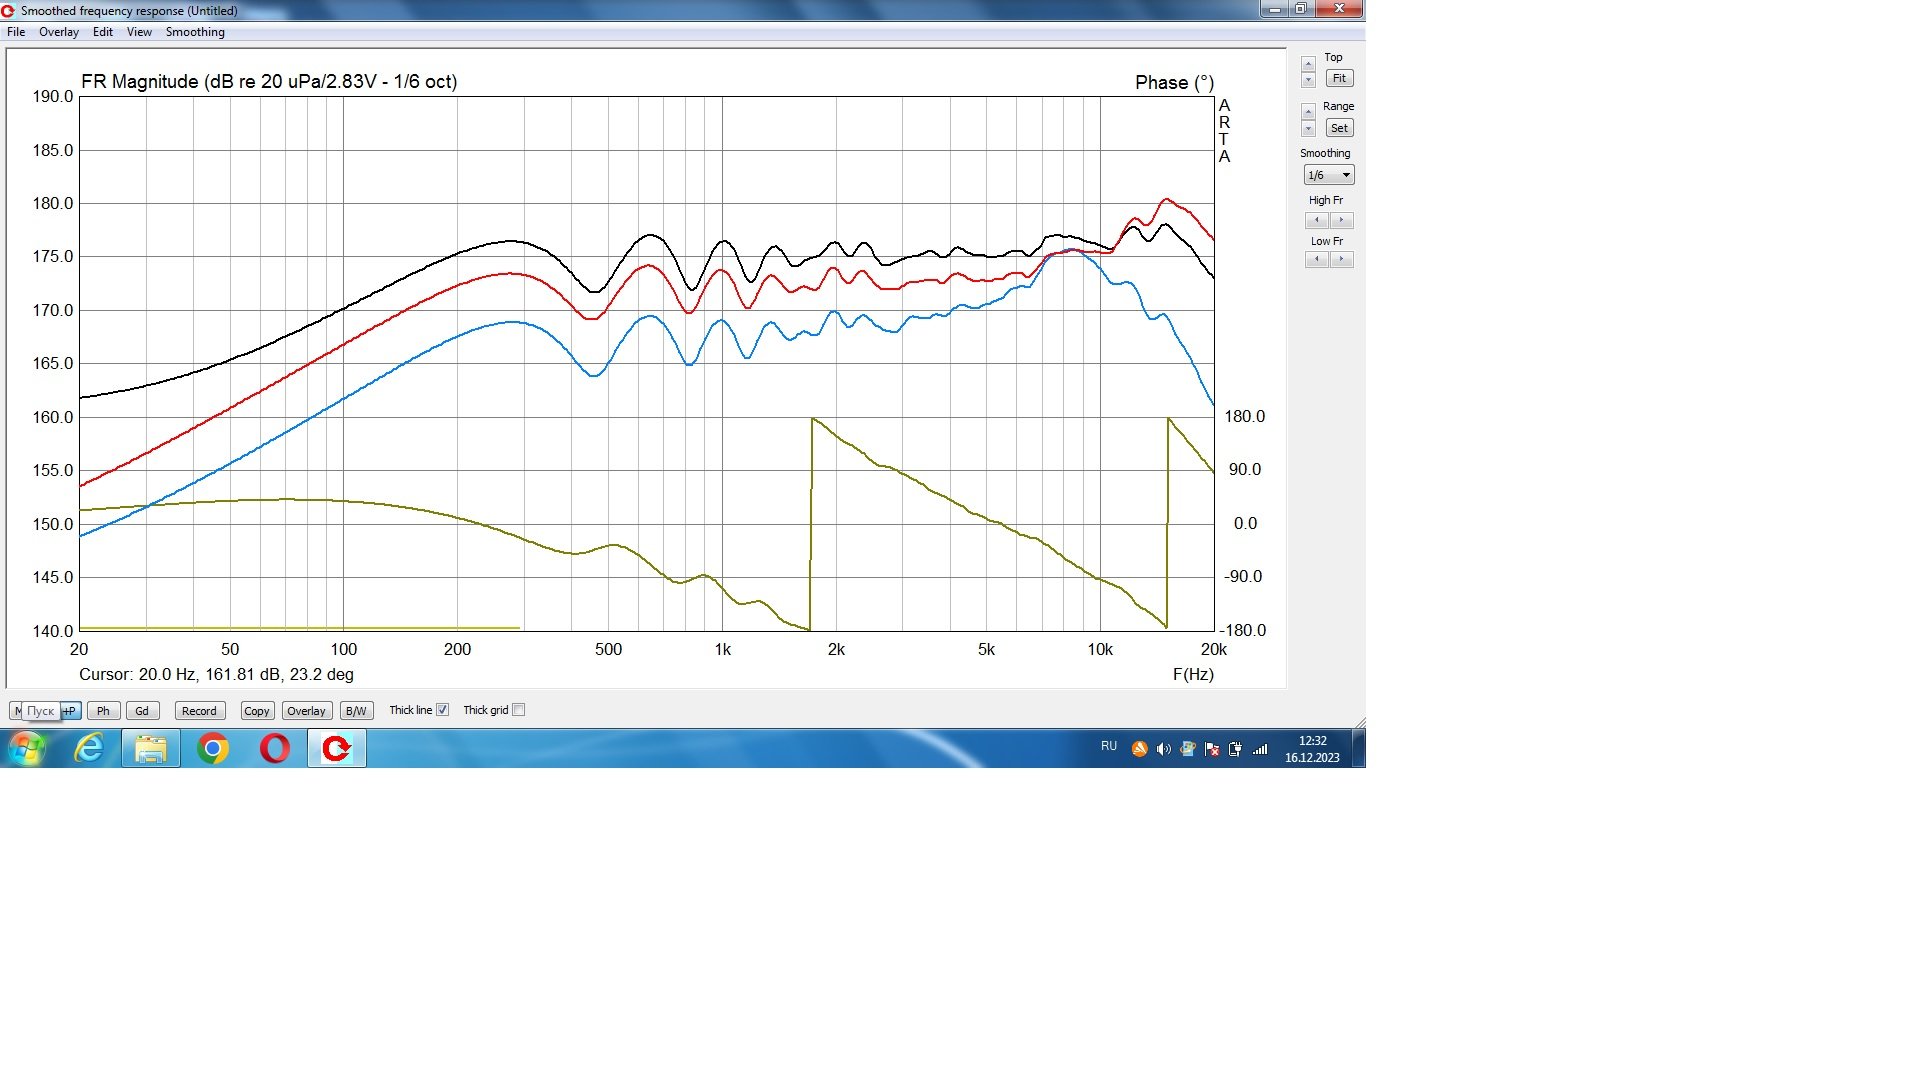Viewport: 1920px width, 1079px height.
Task: Open the Smoothing menu in menu bar
Action: (x=195, y=32)
